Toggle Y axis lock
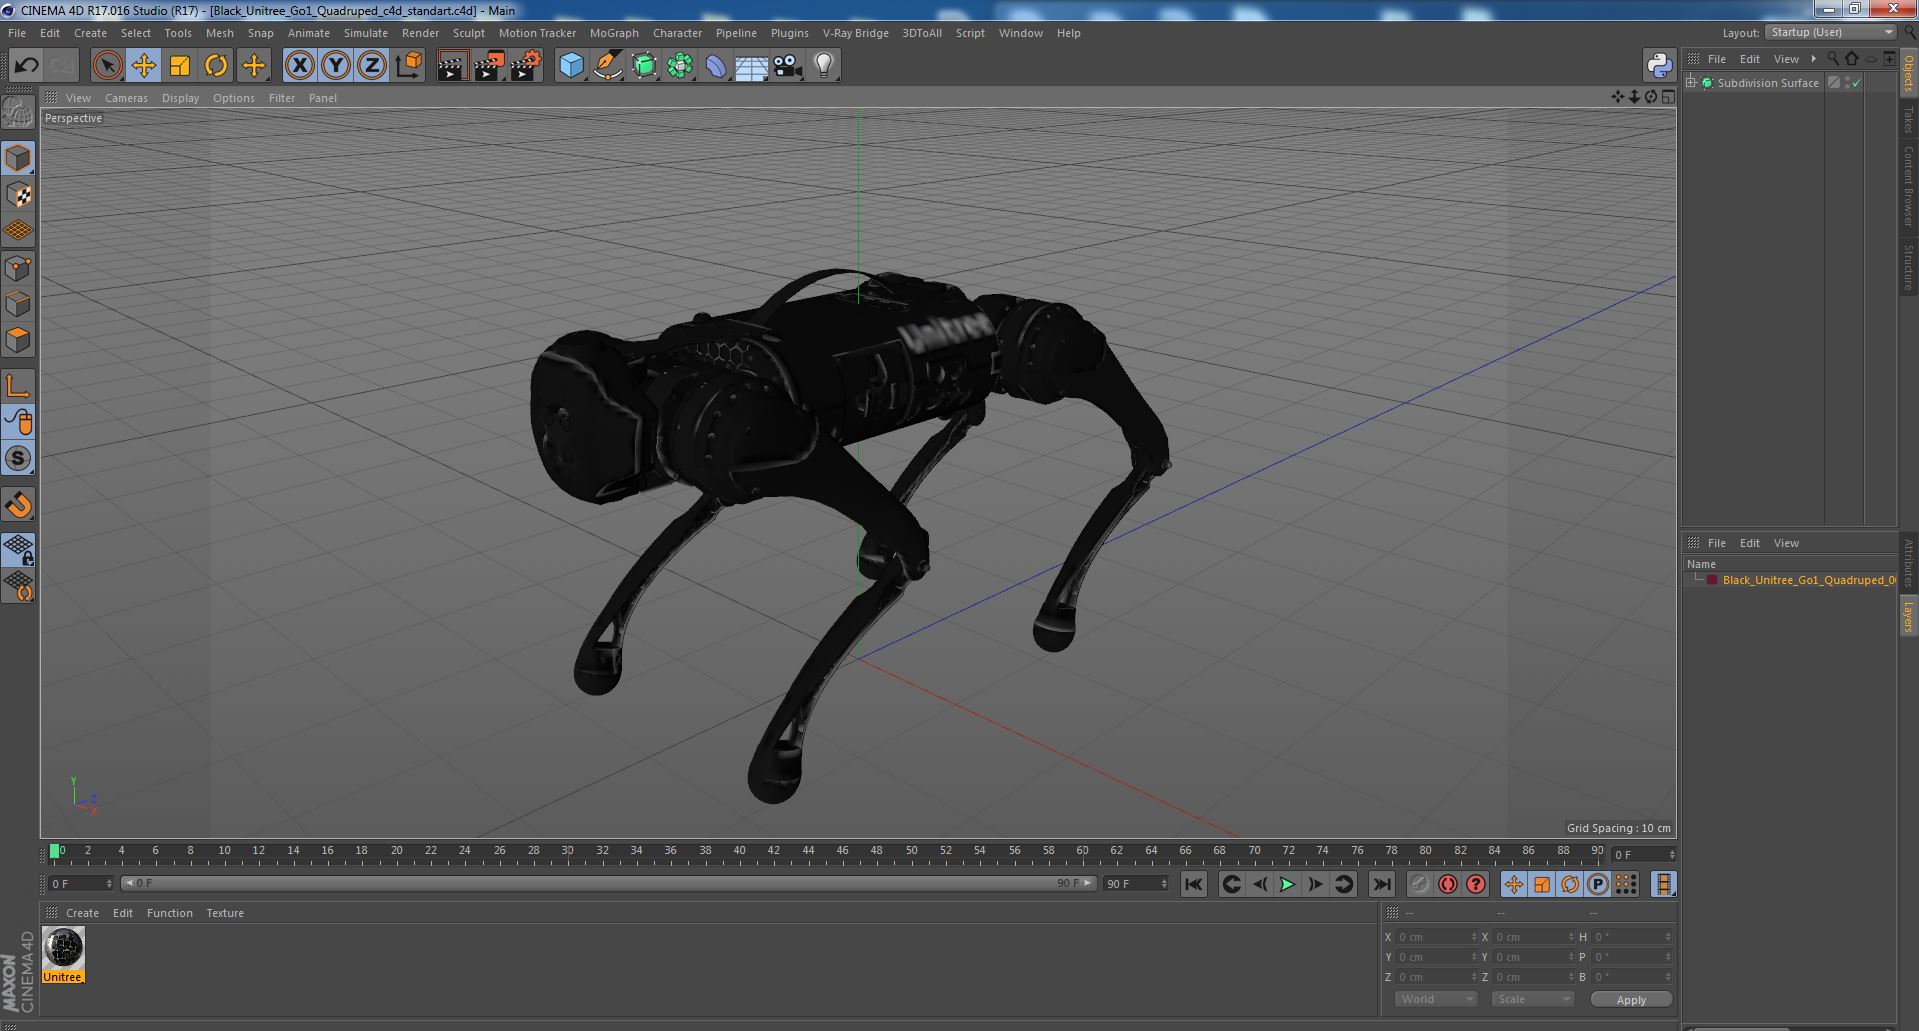Image resolution: width=1919 pixels, height=1031 pixels. (336, 66)
